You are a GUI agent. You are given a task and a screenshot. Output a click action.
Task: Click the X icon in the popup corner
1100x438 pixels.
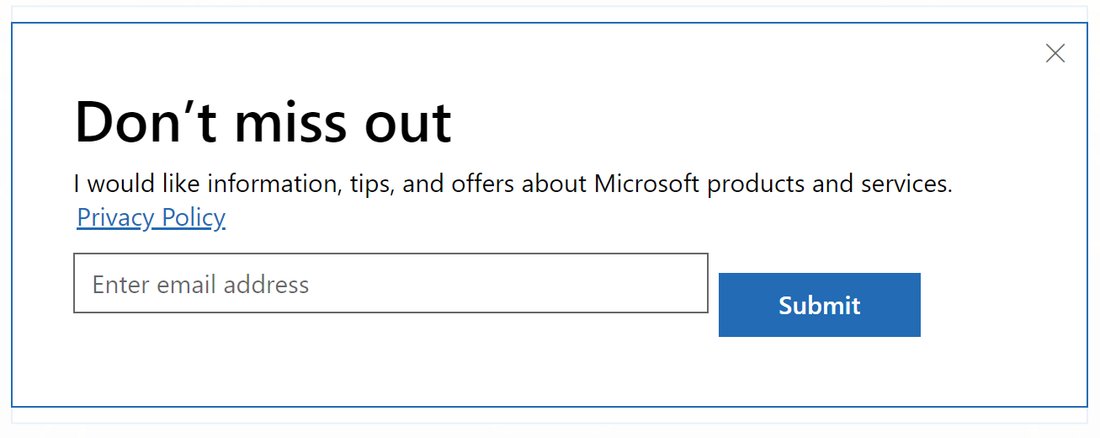[1055, 54]
